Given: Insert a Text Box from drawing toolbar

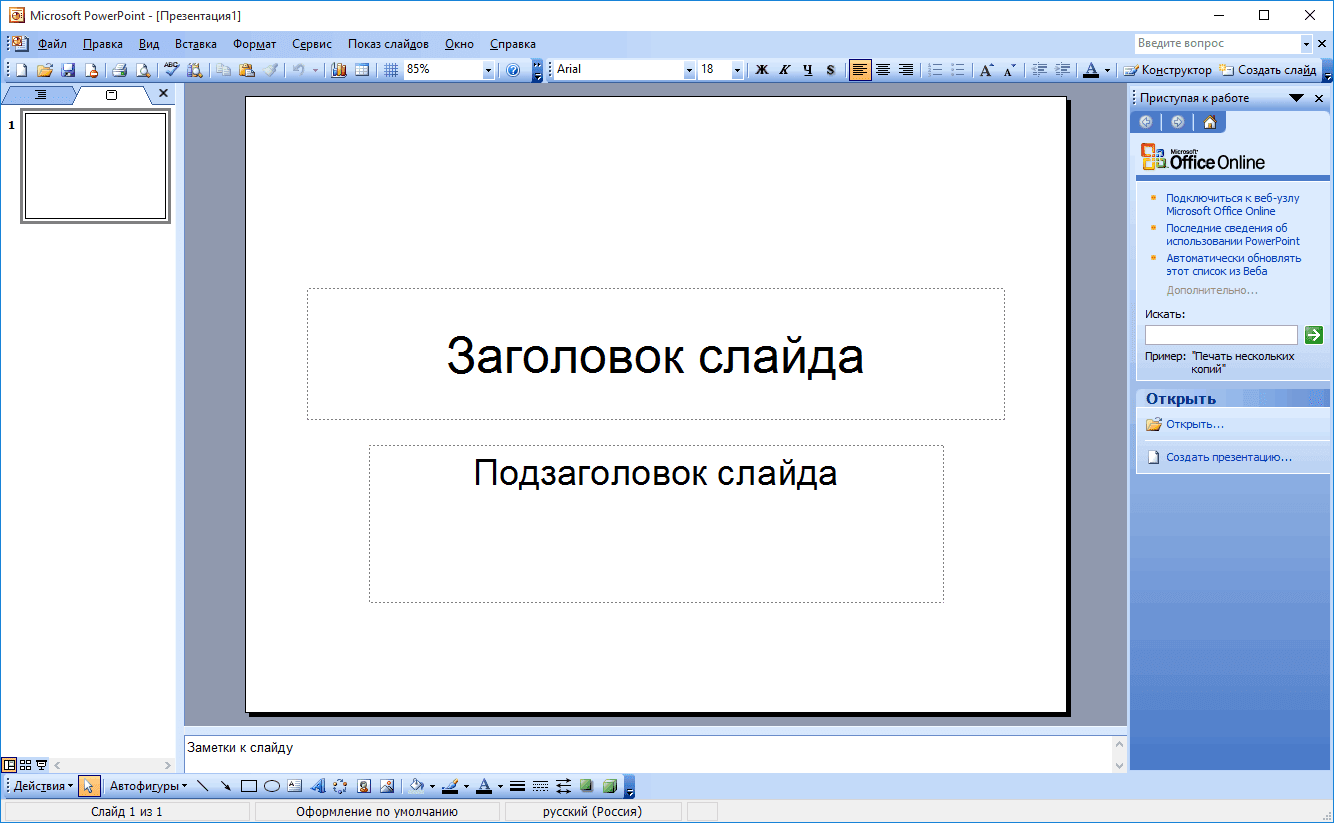Looking at the screenshot, I should tap(294, 786).
